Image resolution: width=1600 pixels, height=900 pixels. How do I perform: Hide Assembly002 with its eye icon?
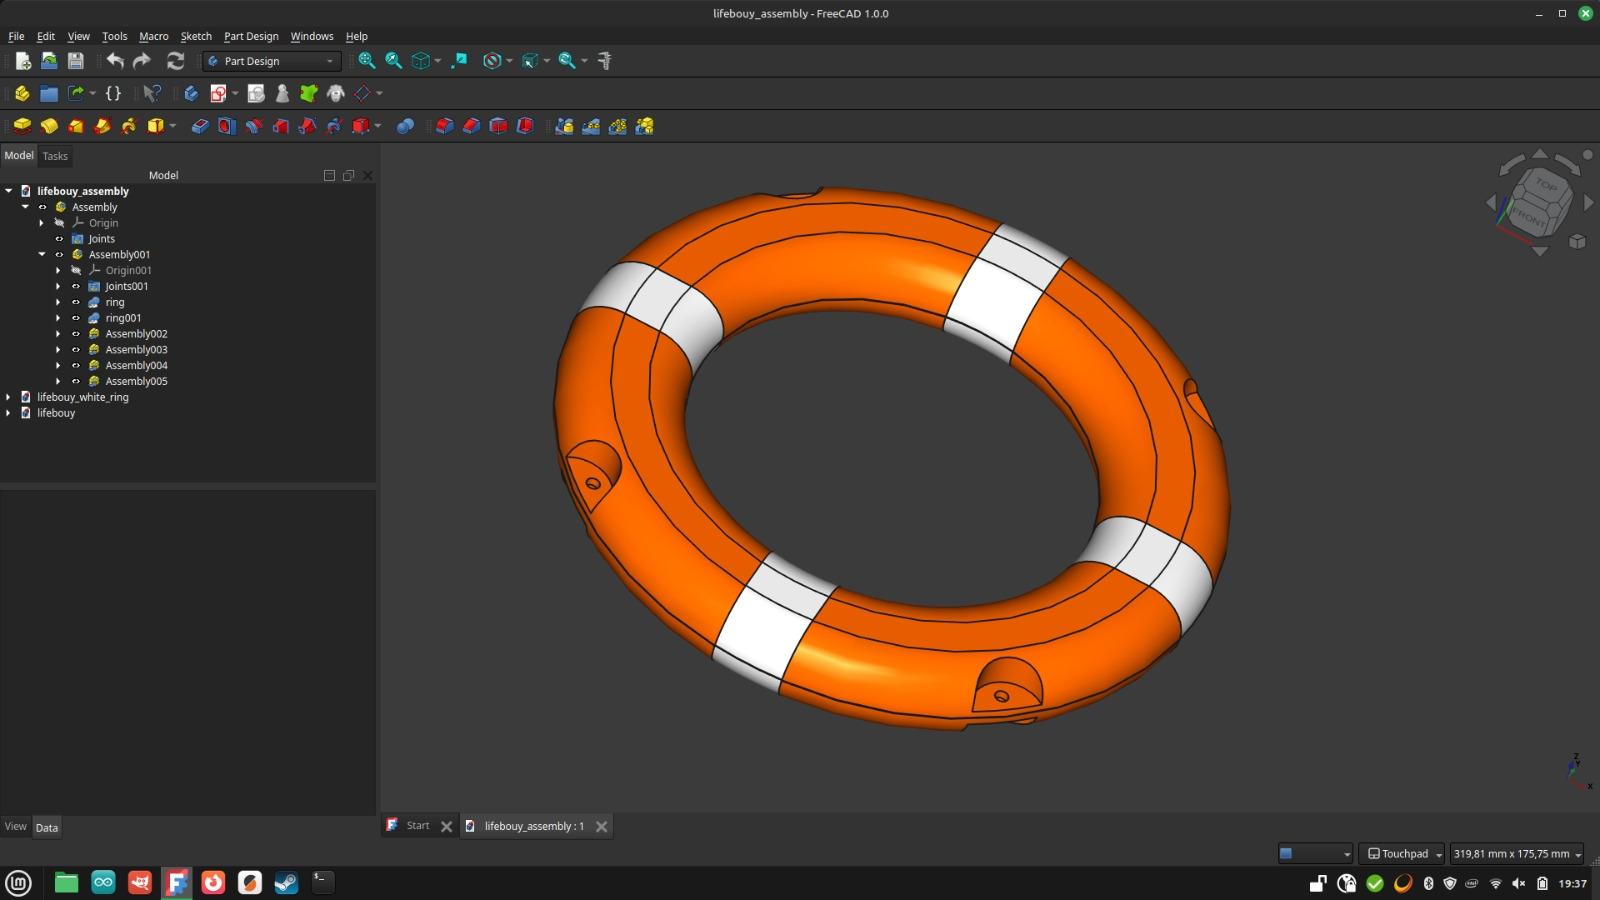[x=76, y=334]
